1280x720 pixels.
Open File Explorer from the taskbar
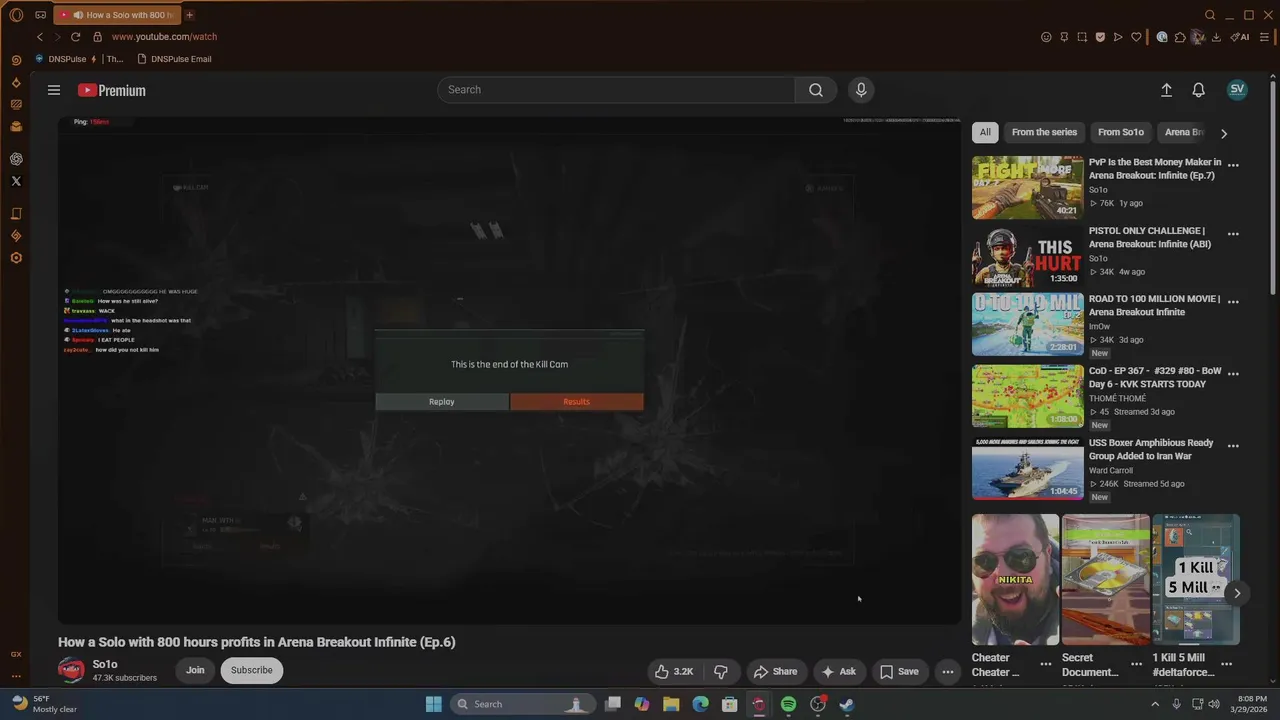click(x=671, y=704)
